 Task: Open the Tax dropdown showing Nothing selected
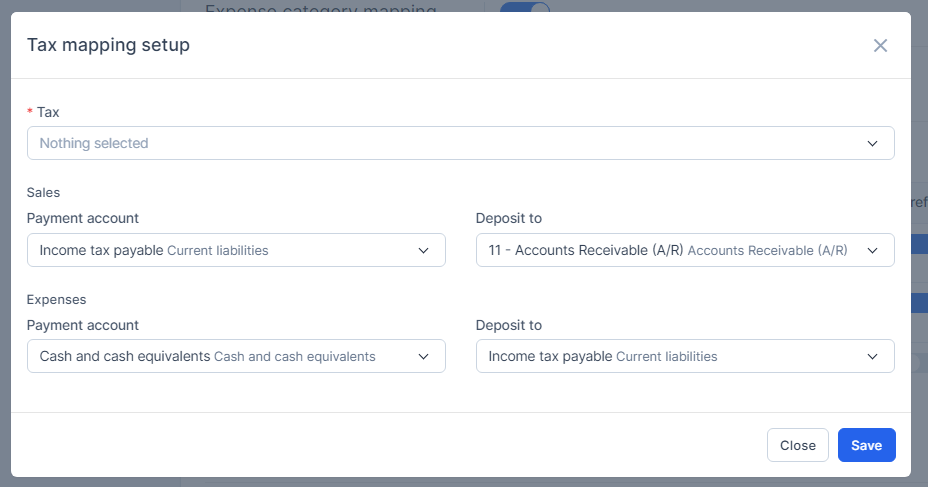tap(450, 143)
